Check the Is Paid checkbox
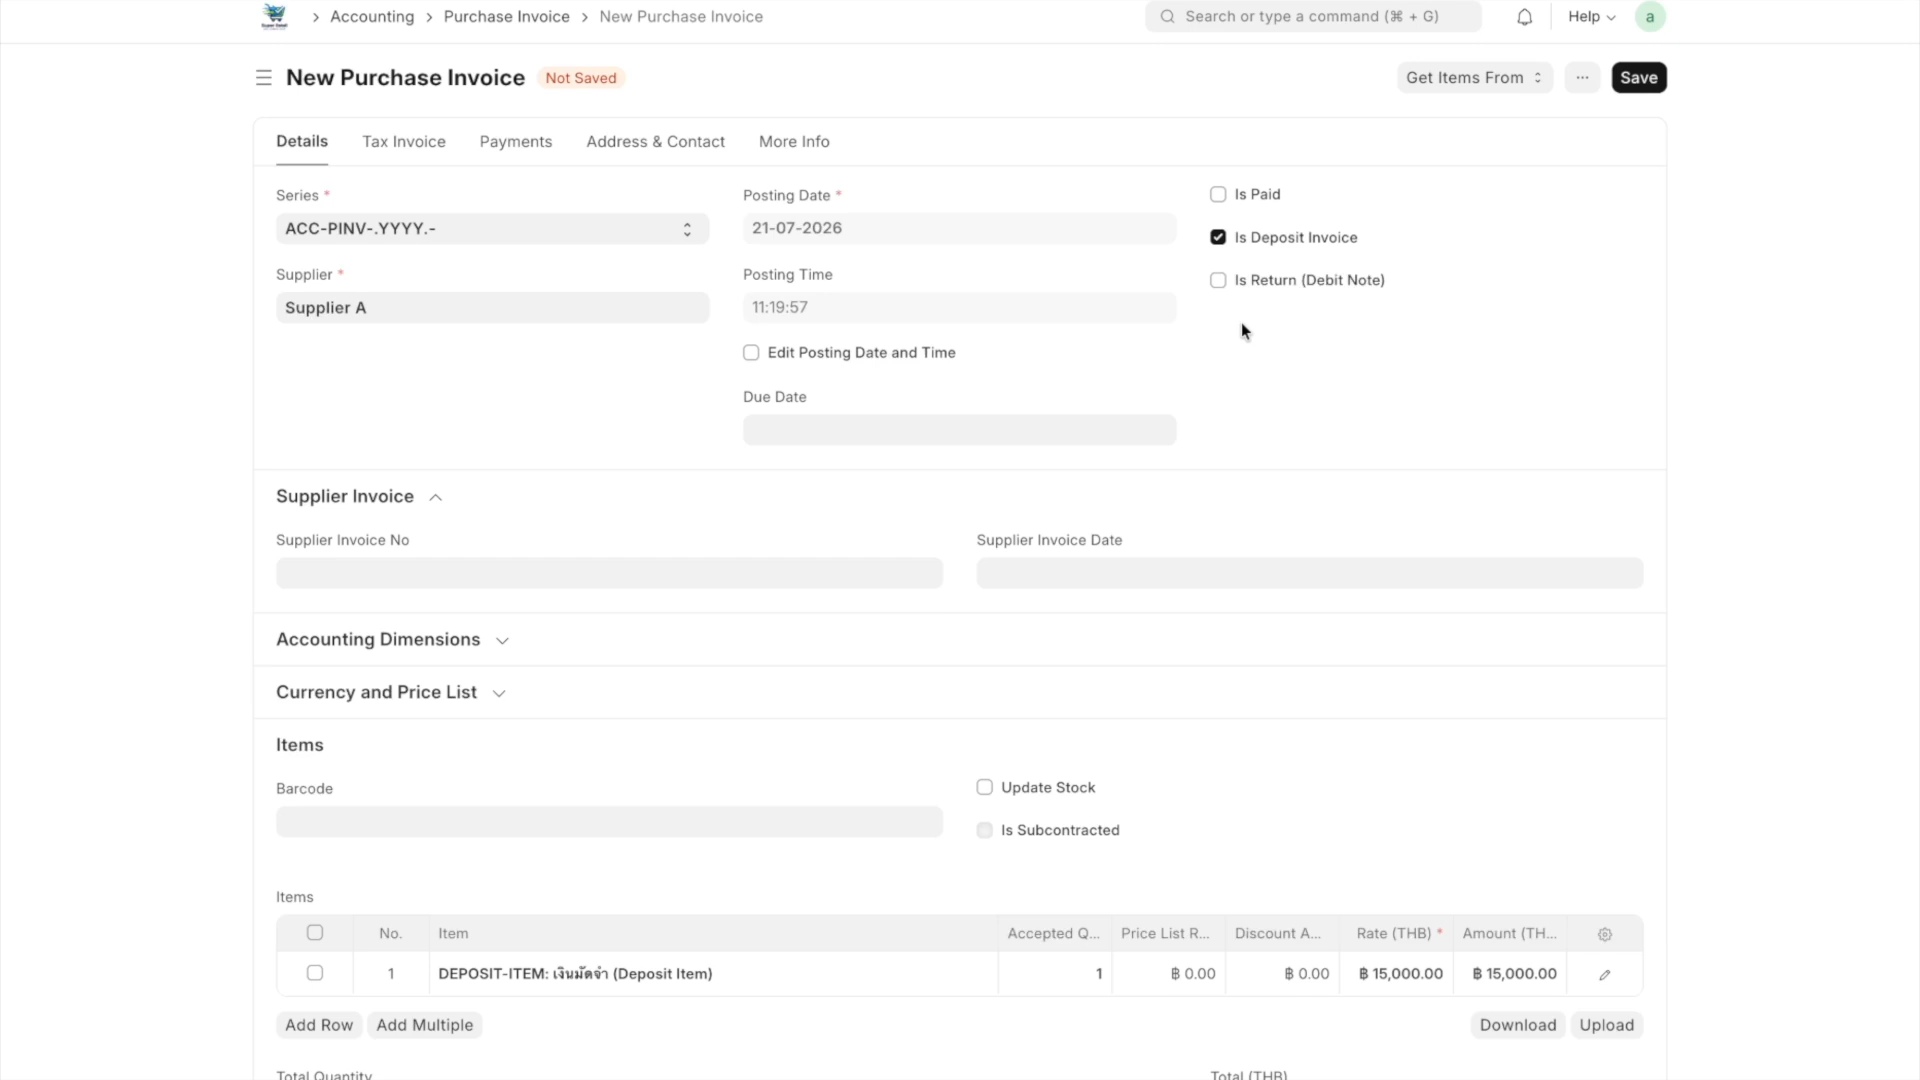The height and width of the screenshot is (1080, 1920). pyautogui.click(x=1218, y=195)
